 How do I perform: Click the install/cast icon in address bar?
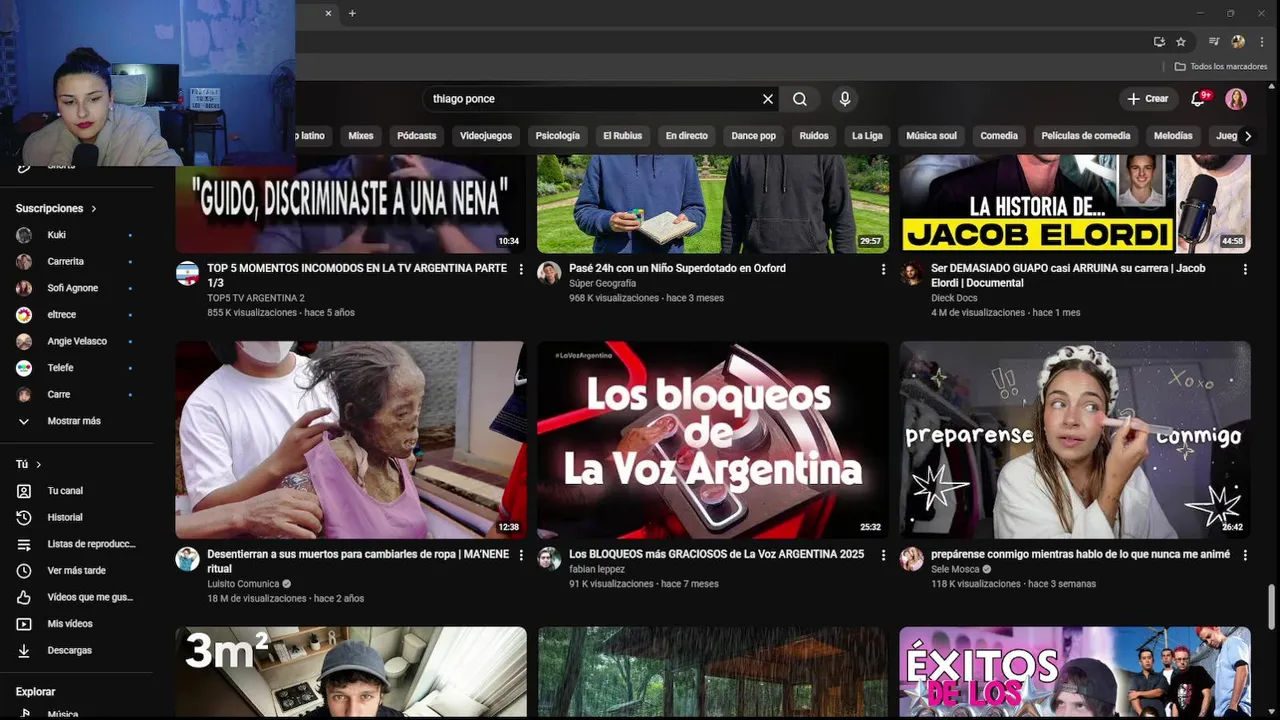[1159, 42]
